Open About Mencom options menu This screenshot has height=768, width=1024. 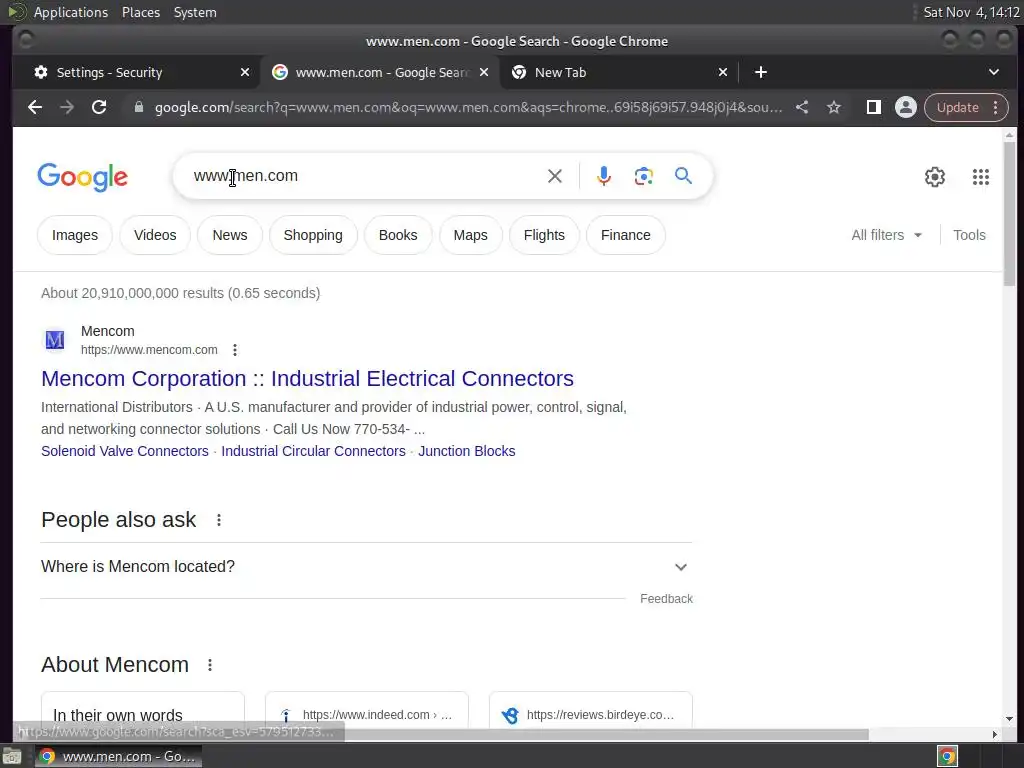pos(210,665)
